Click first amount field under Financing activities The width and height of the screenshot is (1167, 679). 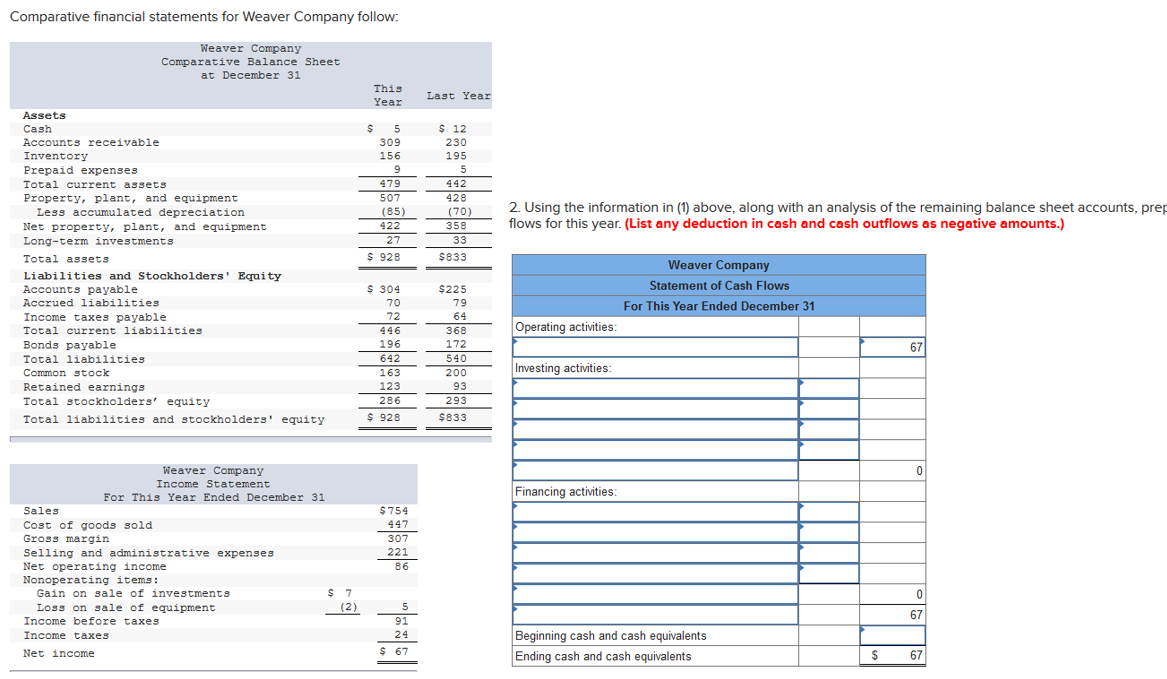point(828,511)
